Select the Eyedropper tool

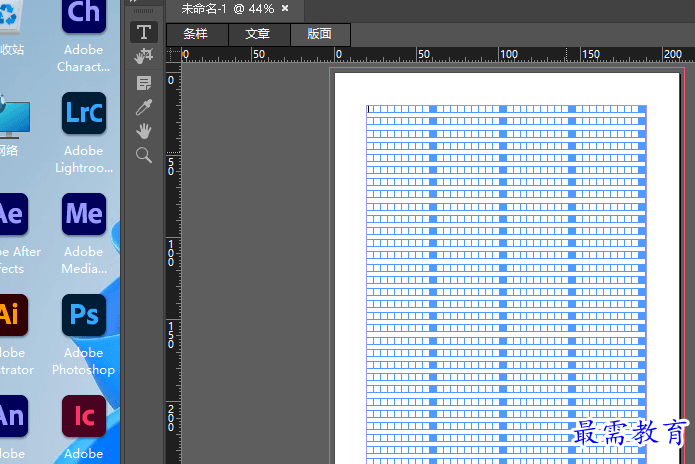(x=144, y=107)
